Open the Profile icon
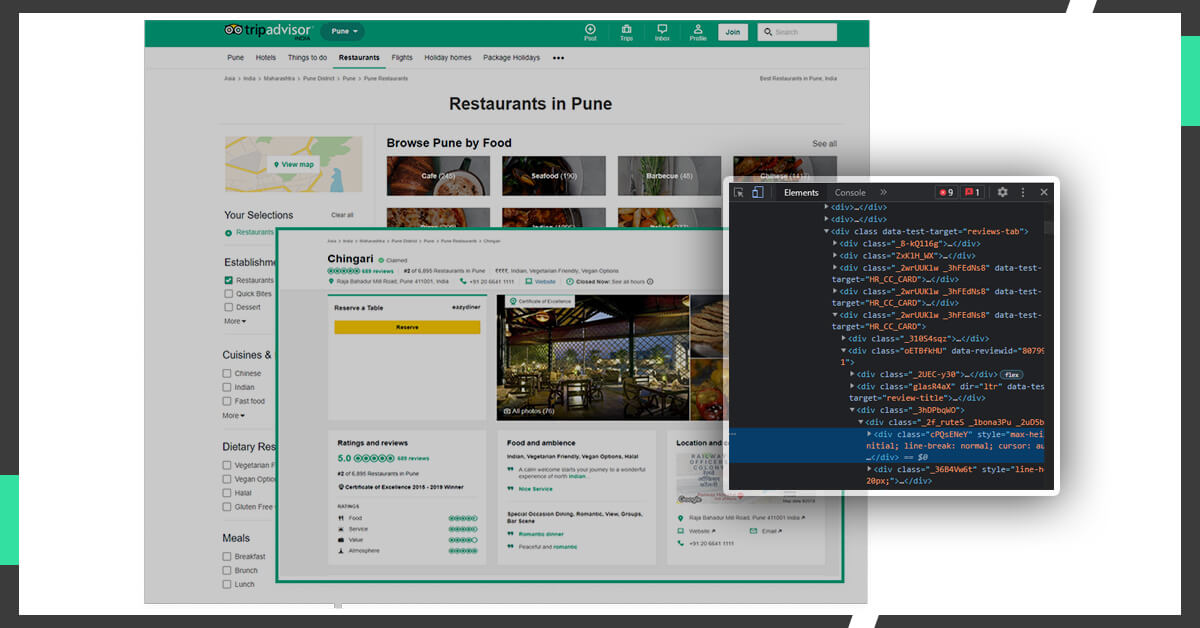This screenshot has width=1200, height=628. click(698, 31)
